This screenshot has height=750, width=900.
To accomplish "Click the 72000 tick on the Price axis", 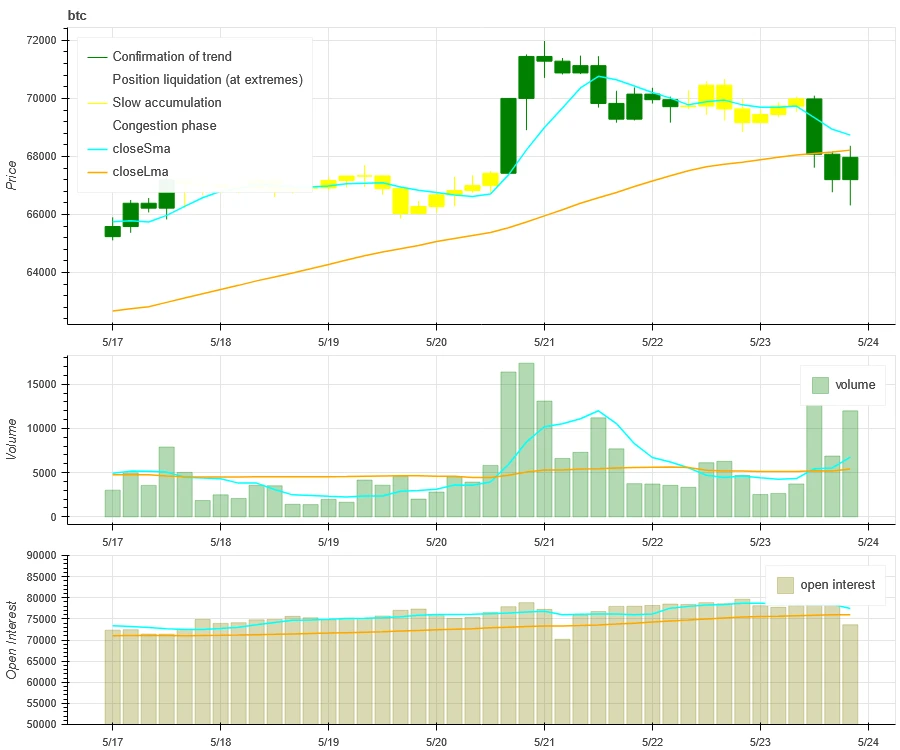I will tap(41, 40).
